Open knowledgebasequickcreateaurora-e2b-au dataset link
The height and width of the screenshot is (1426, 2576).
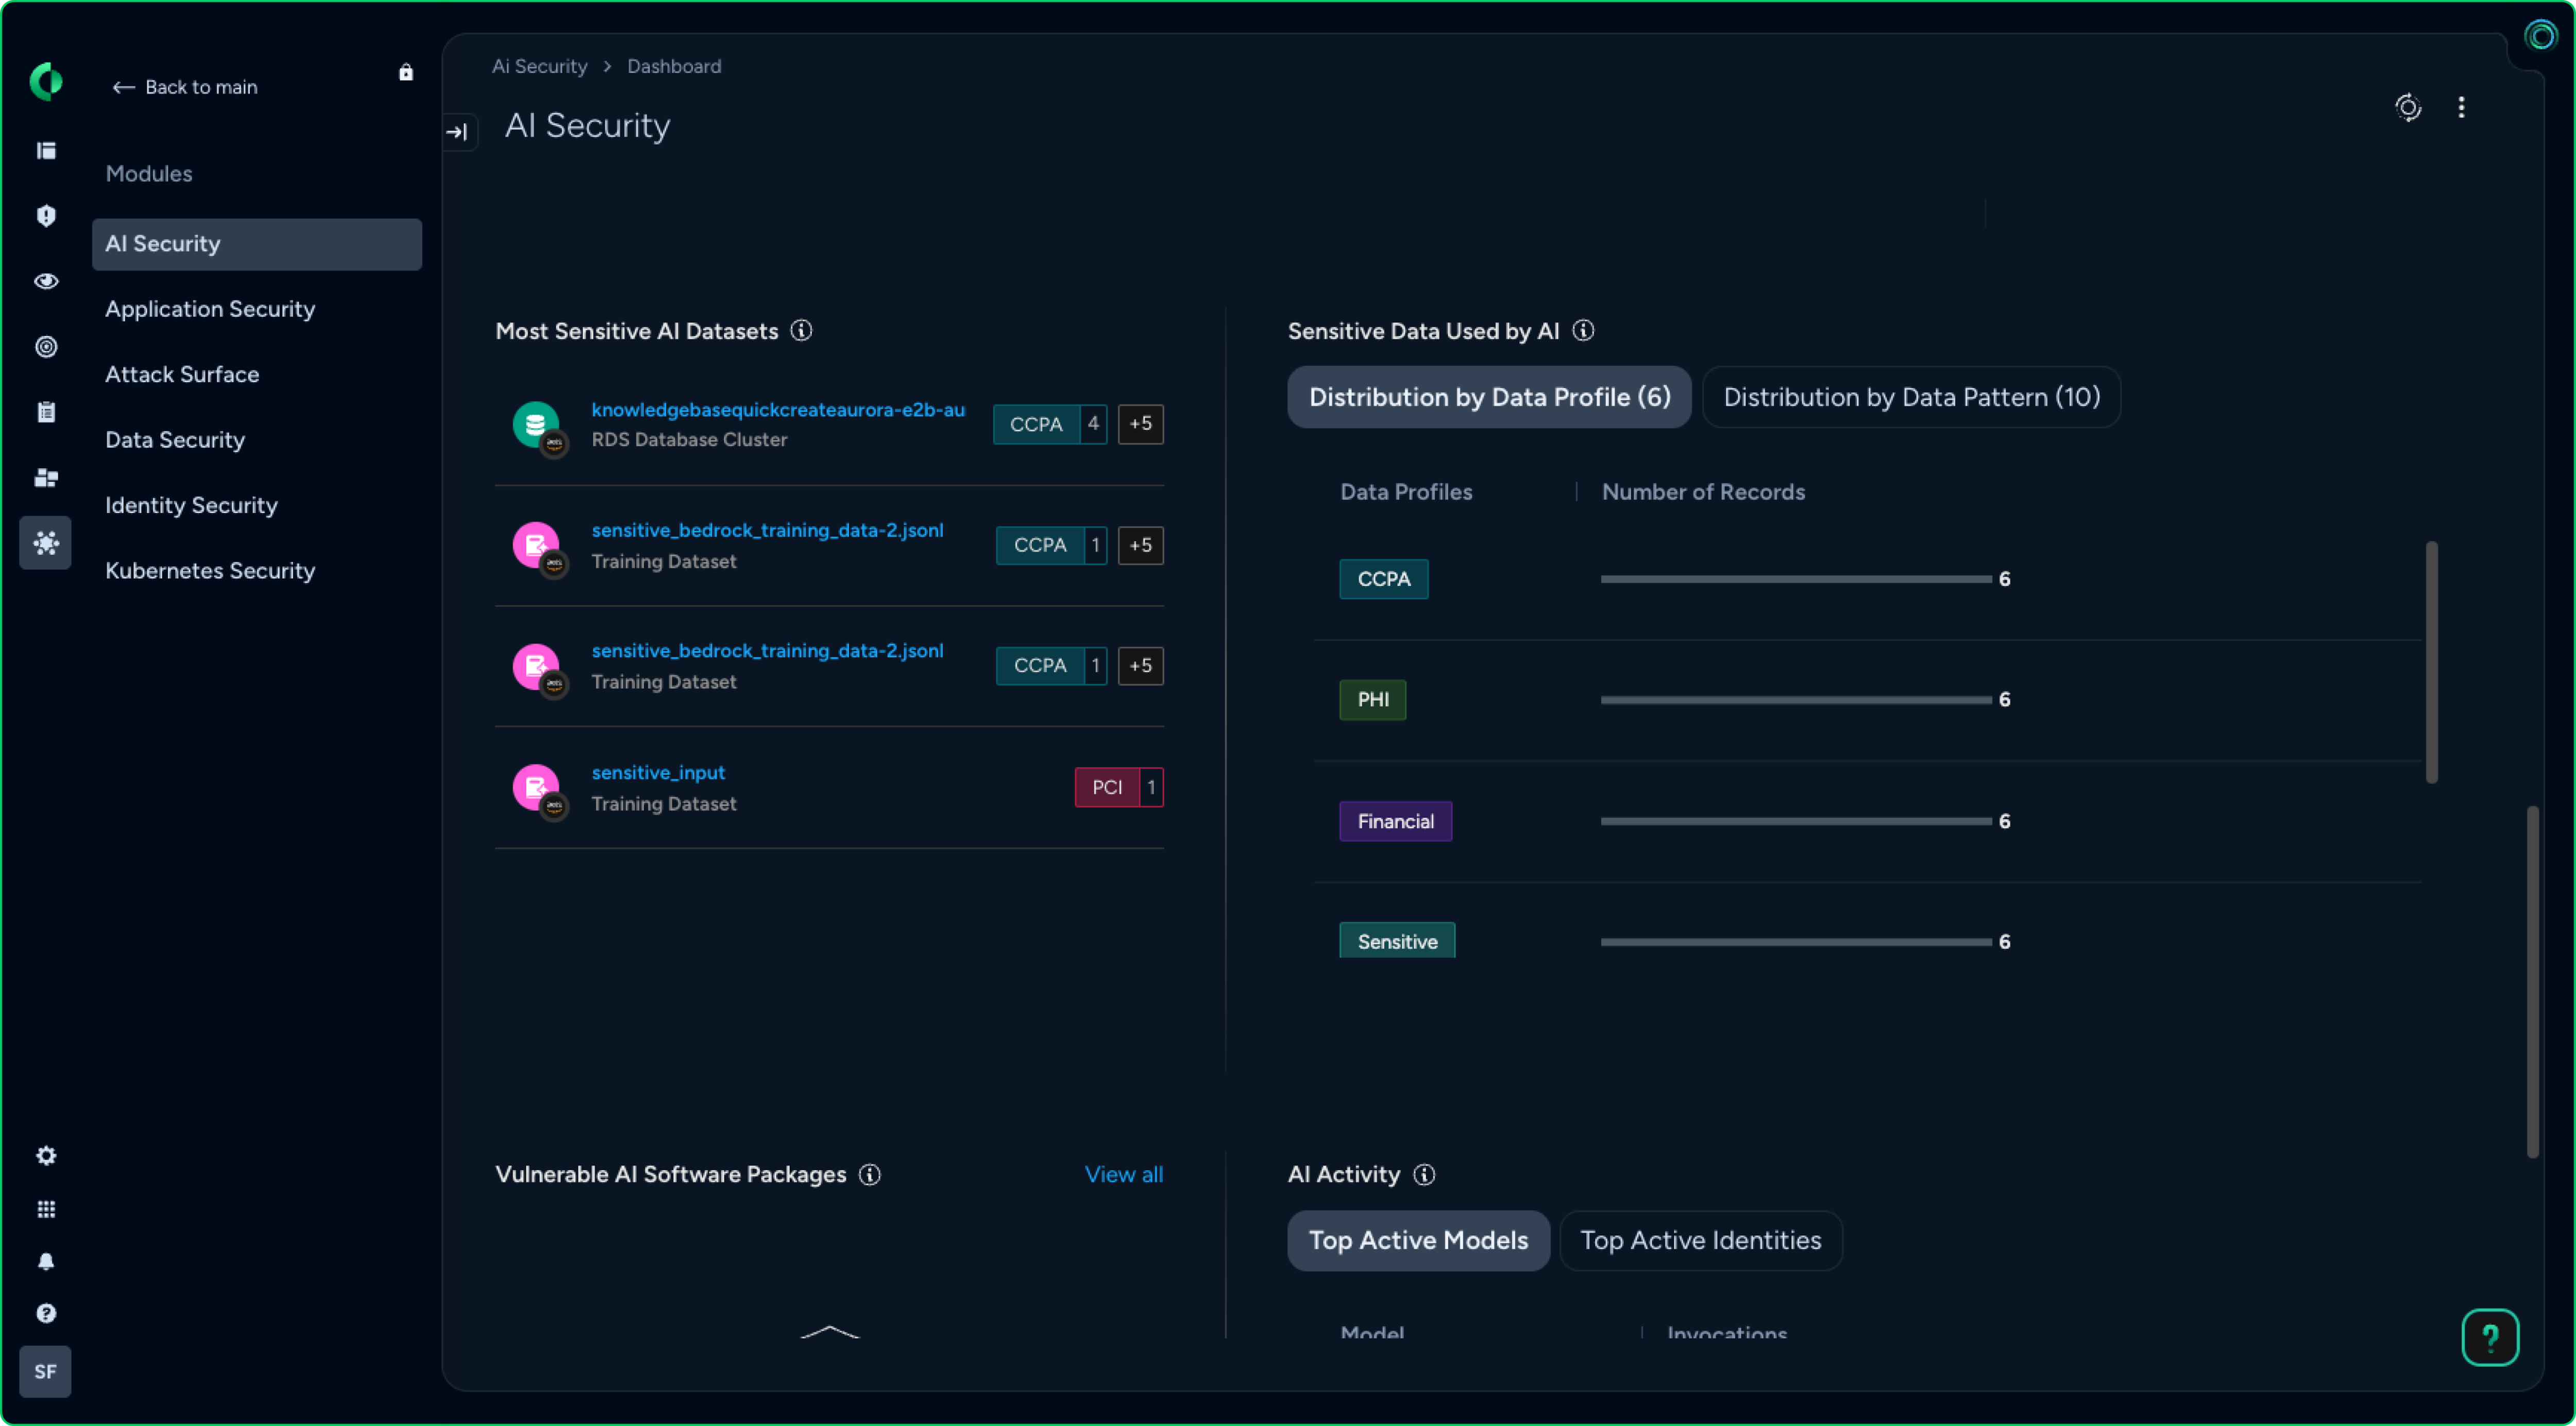777,410
